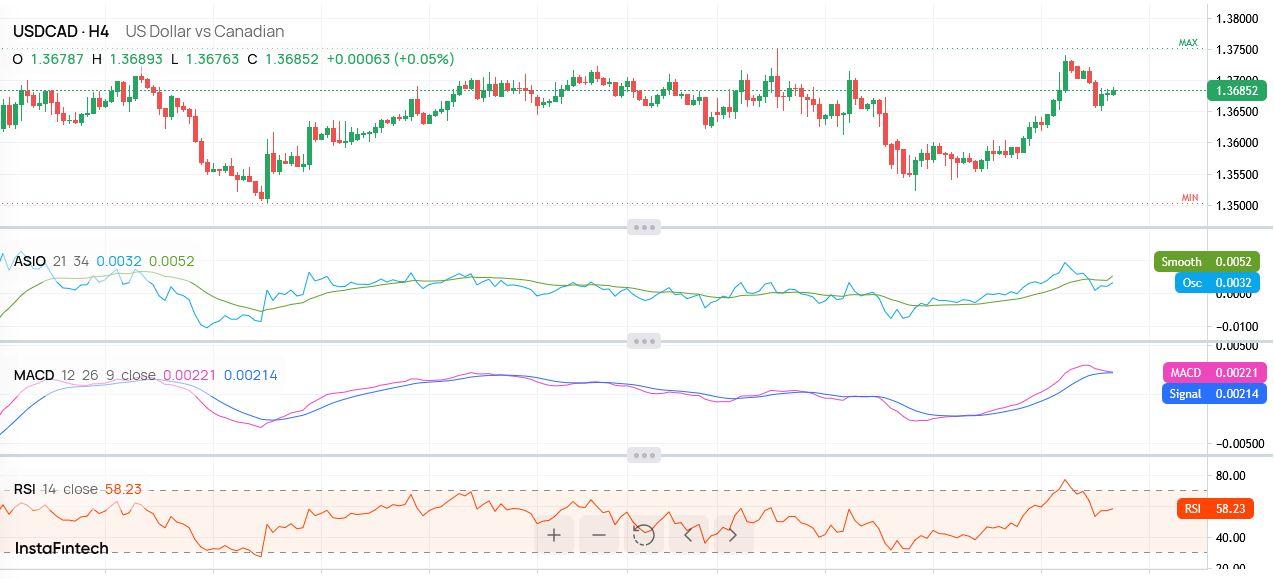Select the chart reset/refresh icon
1274x579 pixels.
(x=644, y=536)
